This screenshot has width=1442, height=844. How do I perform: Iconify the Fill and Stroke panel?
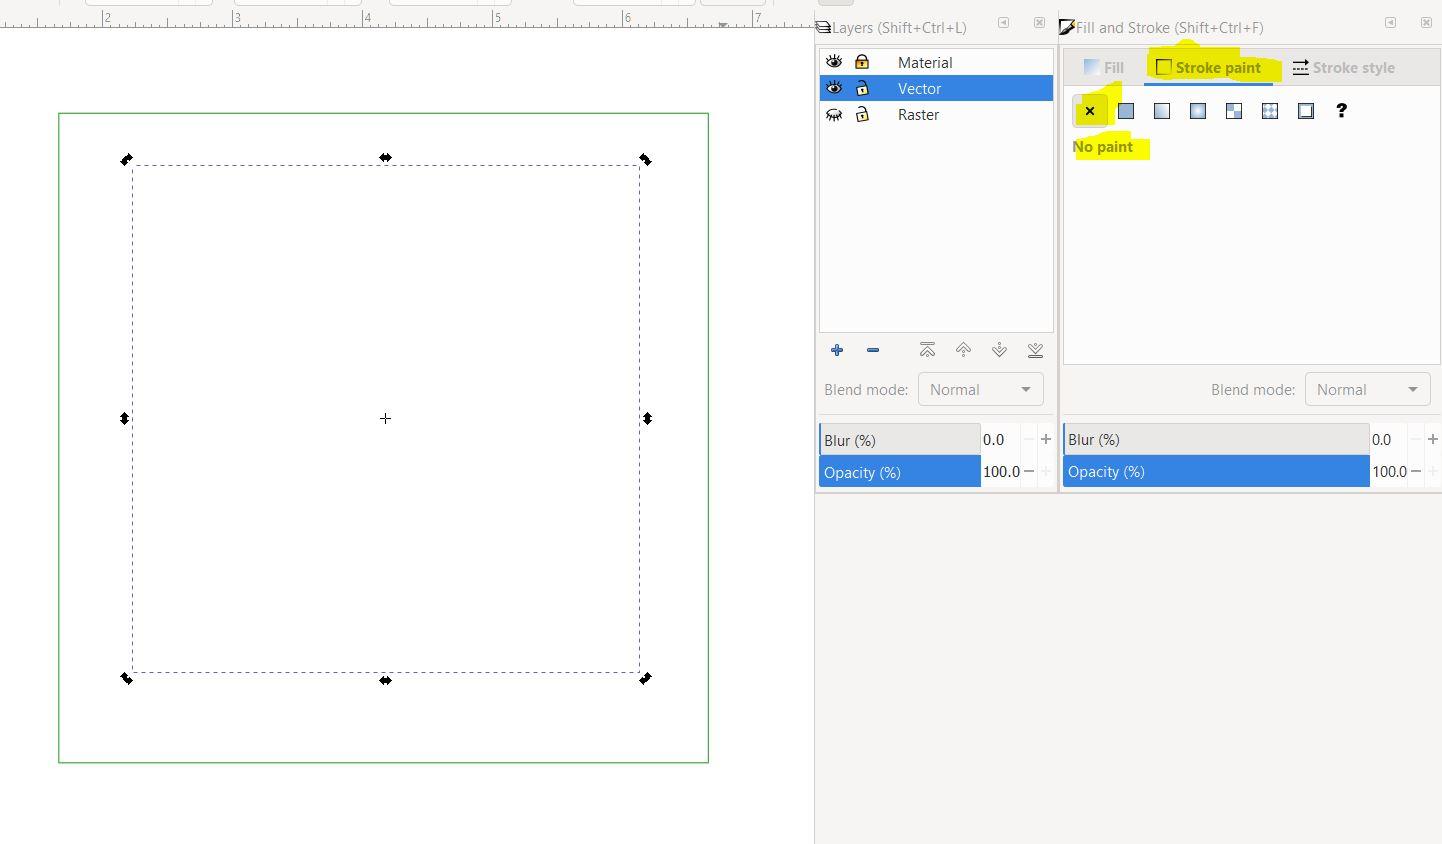[1390, 23]
